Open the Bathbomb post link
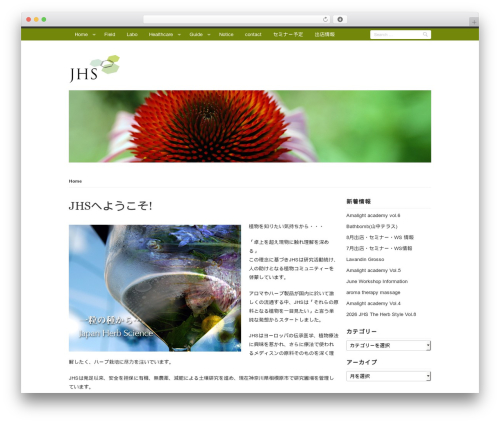This screenshot has width=500, height=423. [372, 226]
